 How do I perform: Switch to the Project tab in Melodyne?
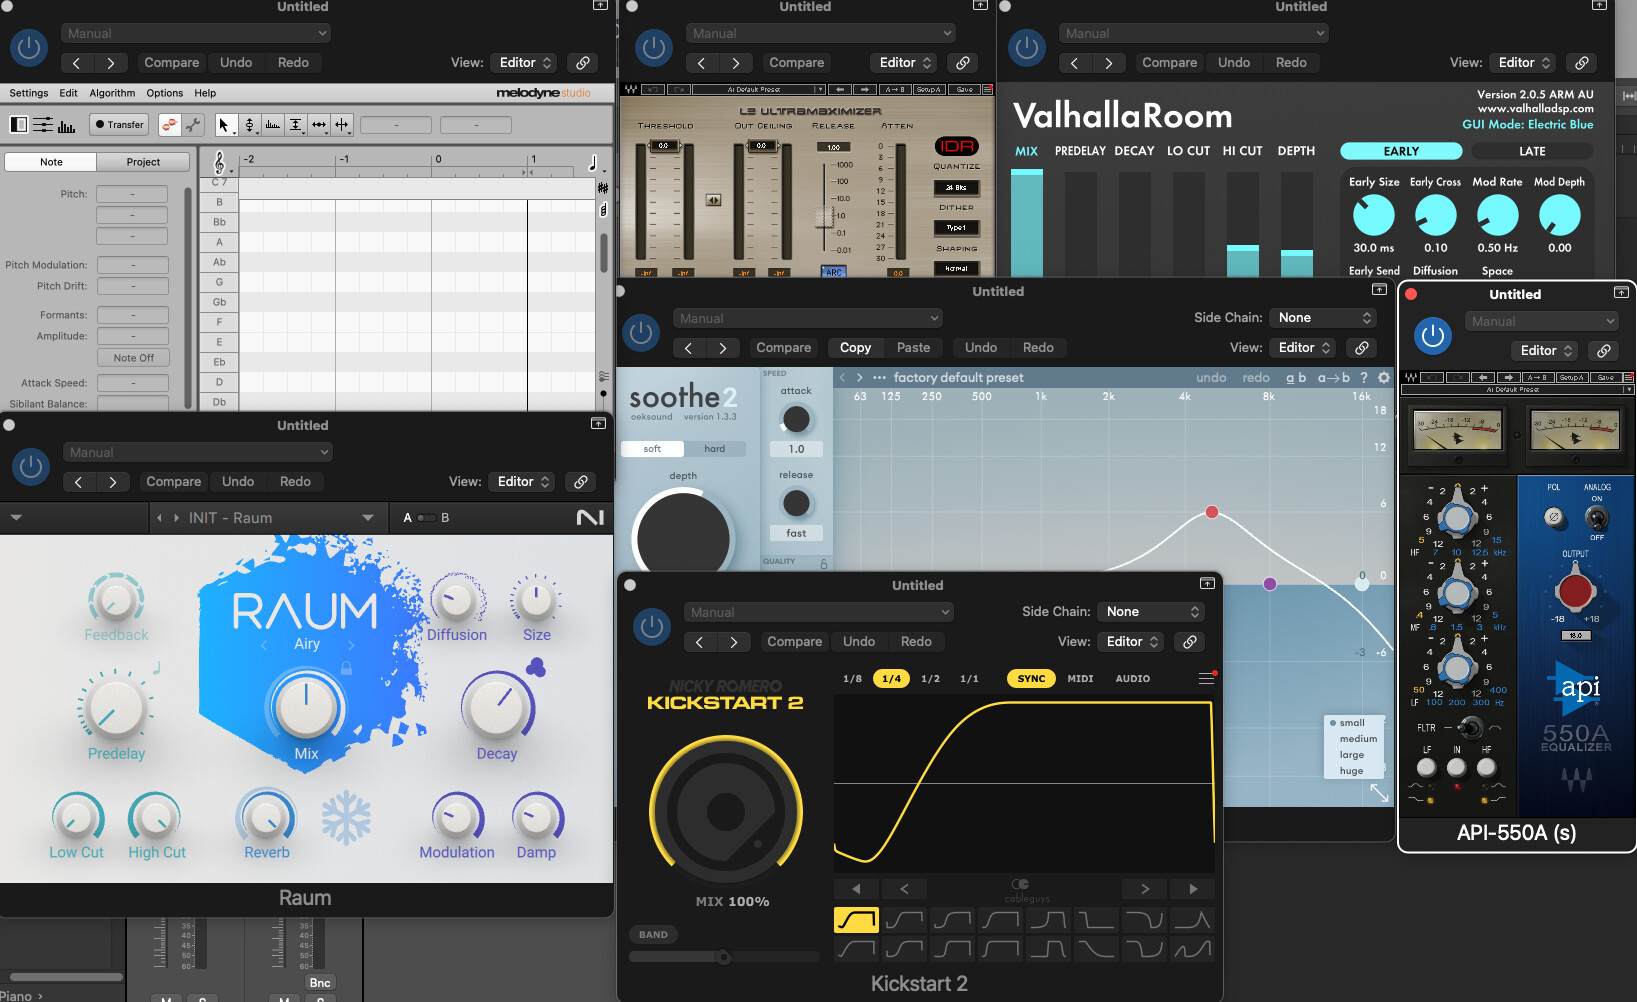pos(143,162)
